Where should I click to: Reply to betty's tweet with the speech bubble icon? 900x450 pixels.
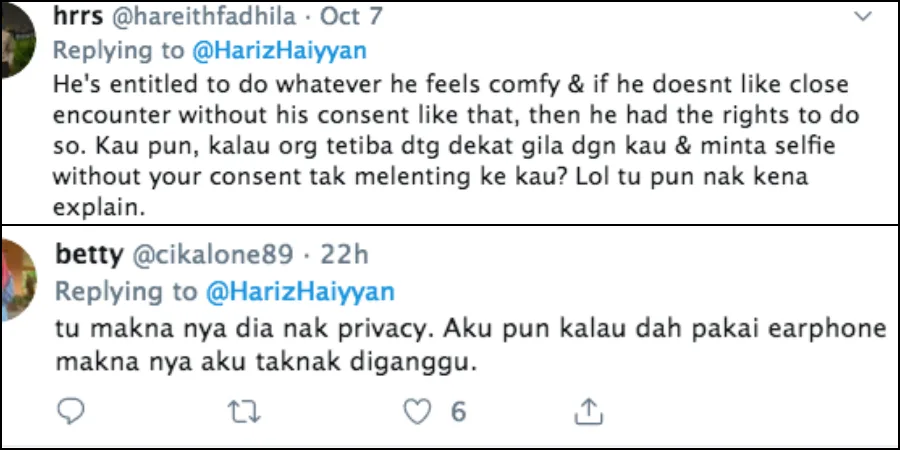(69, 410)
